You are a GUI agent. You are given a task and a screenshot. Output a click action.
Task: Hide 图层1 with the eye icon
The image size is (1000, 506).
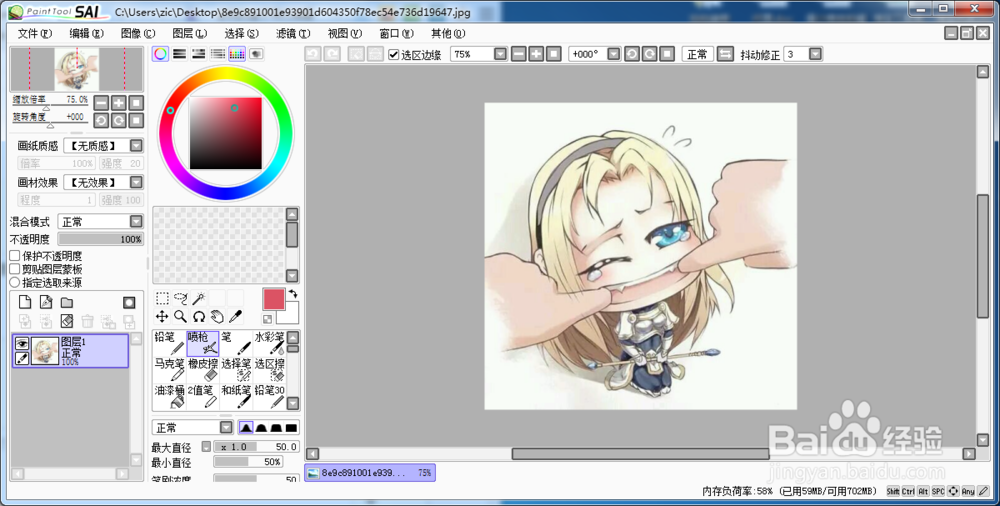[x=22, y=344]
